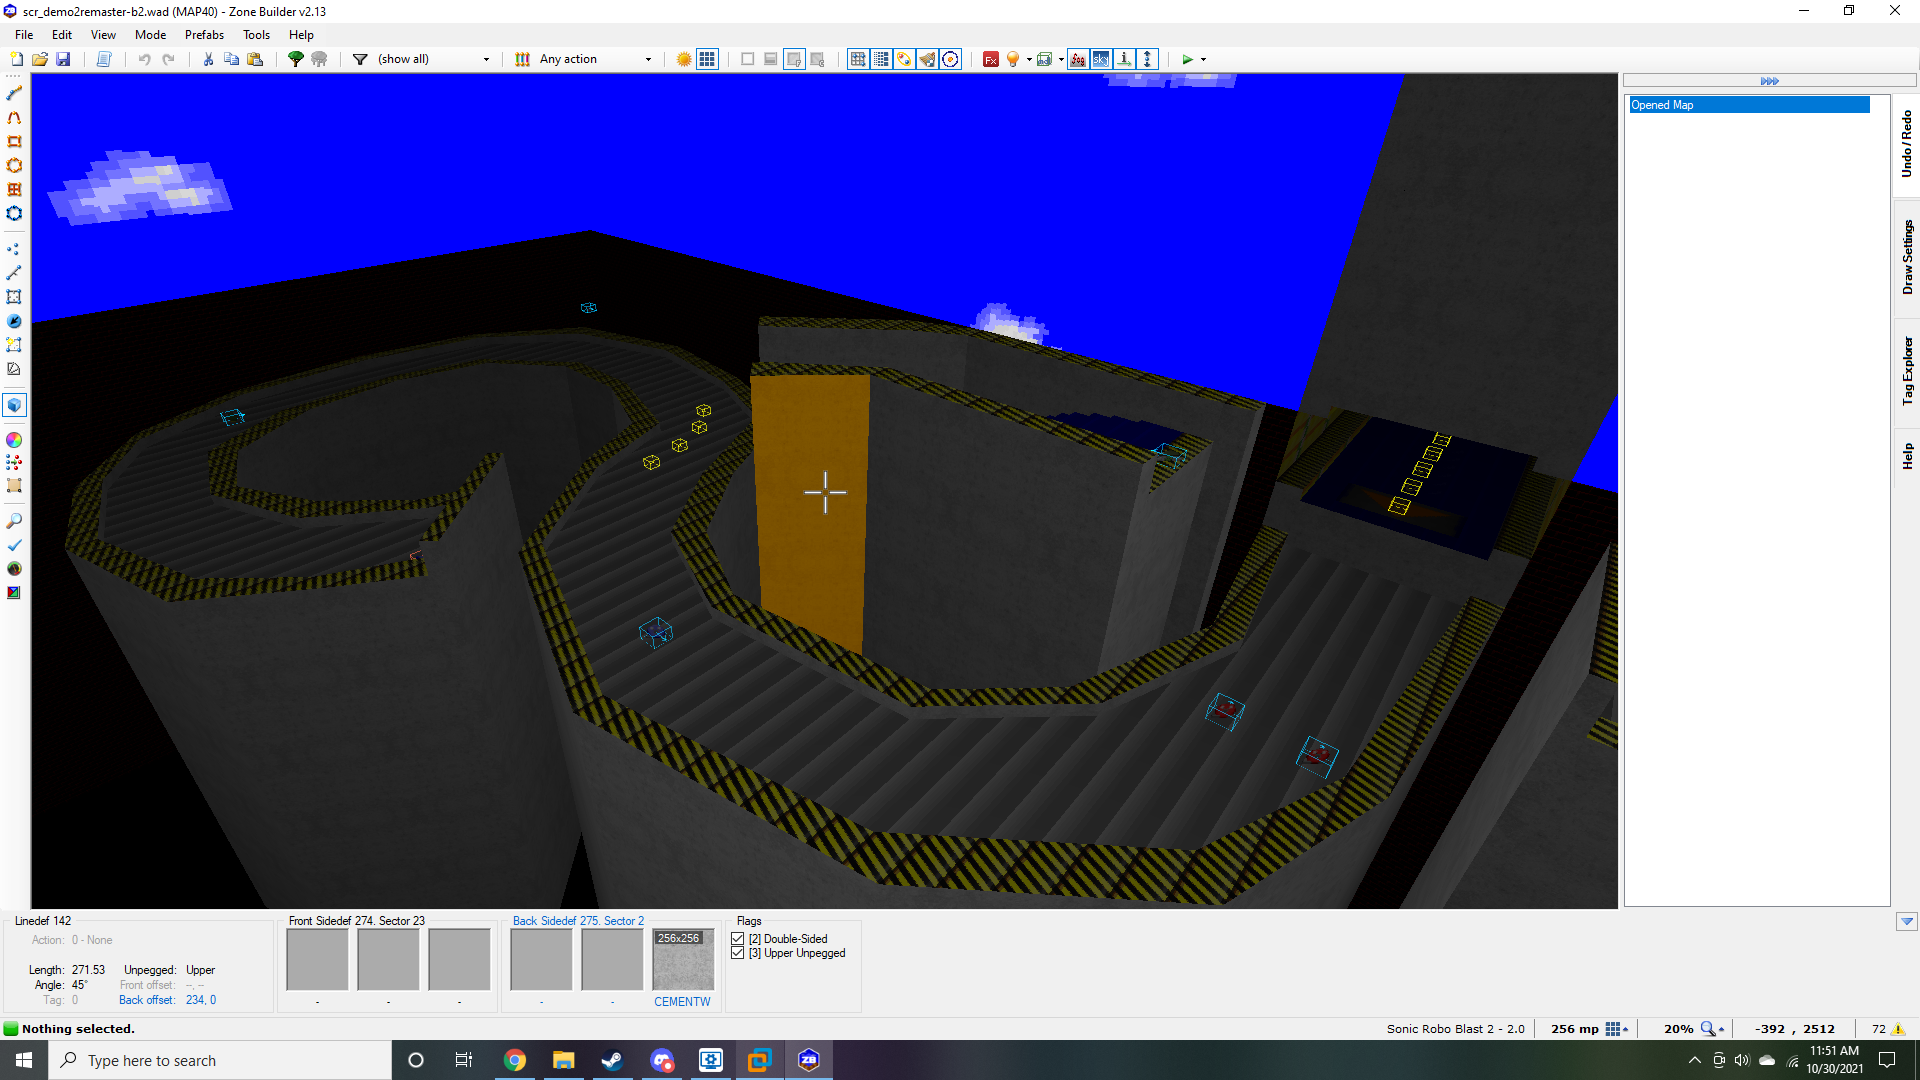Select the Draw Rectangle tool
Viewport: 1920px width, 1080px height.
click(14, 141)
